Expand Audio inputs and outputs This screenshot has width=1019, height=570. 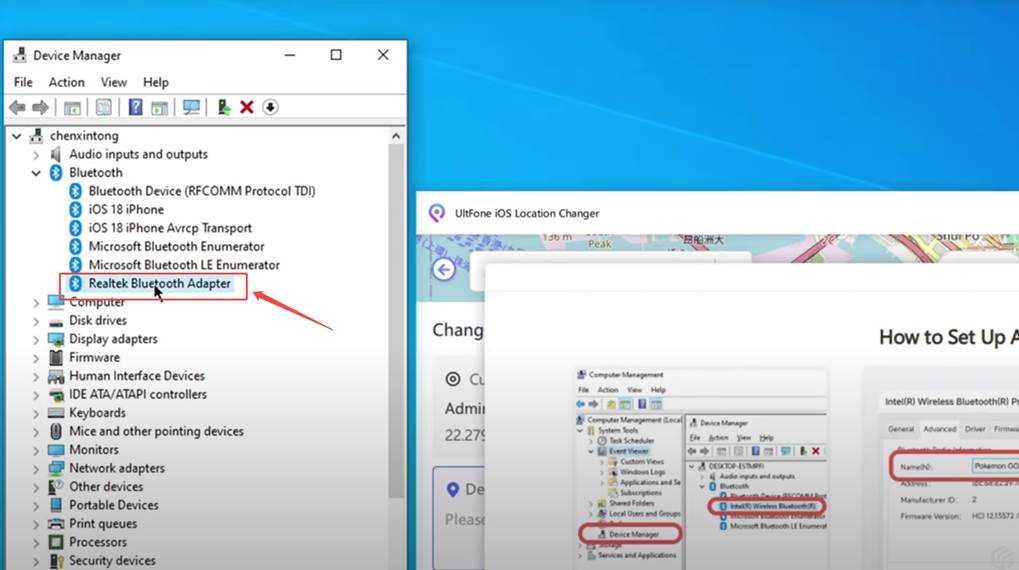pyautogui.click(x=36, y=155)
